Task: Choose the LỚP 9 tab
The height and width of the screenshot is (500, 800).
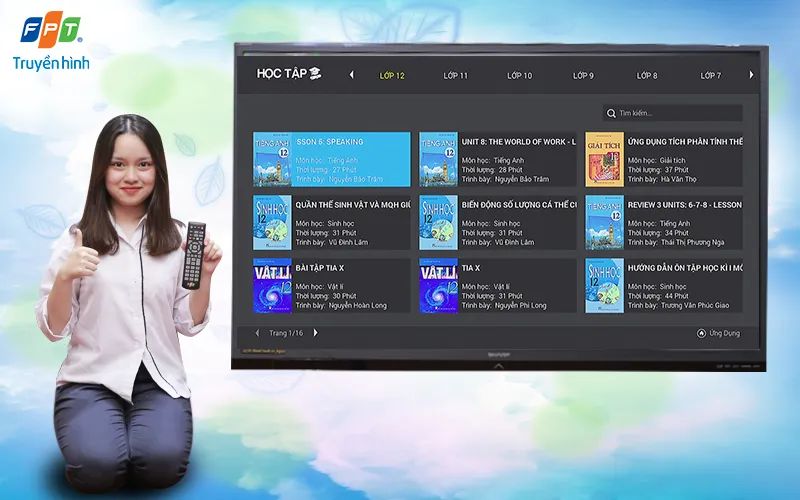Action: pyautogui.click(x=583, y=76)
